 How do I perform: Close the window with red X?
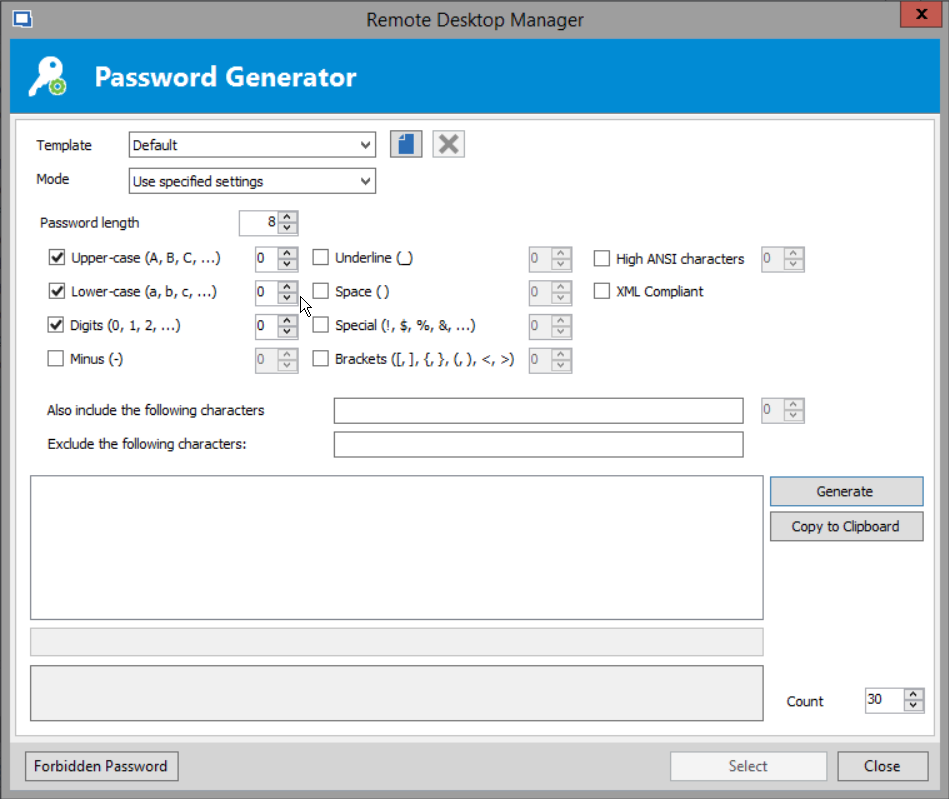[921, 14]
